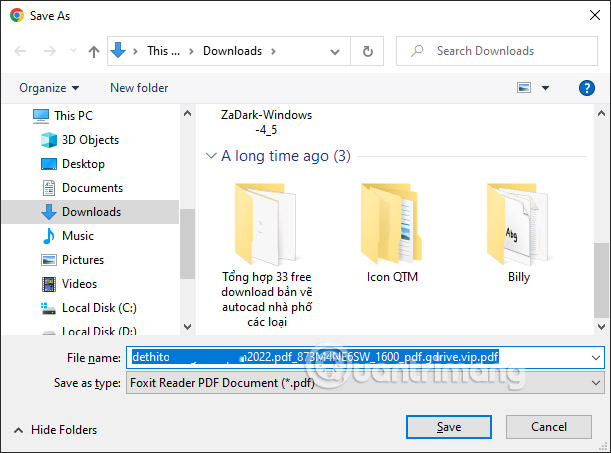Open the Organize menu
The height and width of the screenshot is (453, 611).
[x=49, y=88]
